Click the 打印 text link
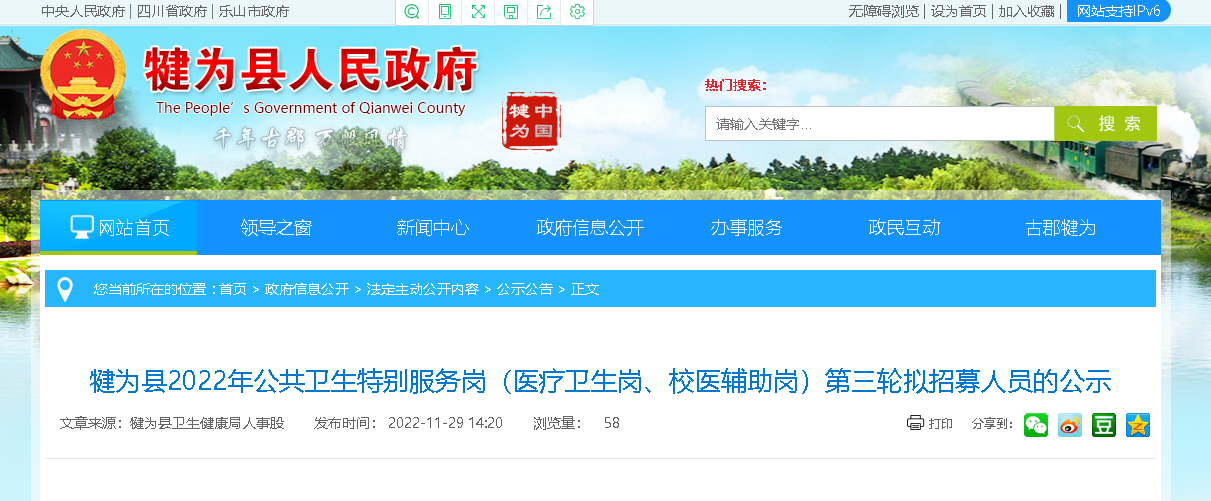The image size is (1211, 501). point(941,423)
